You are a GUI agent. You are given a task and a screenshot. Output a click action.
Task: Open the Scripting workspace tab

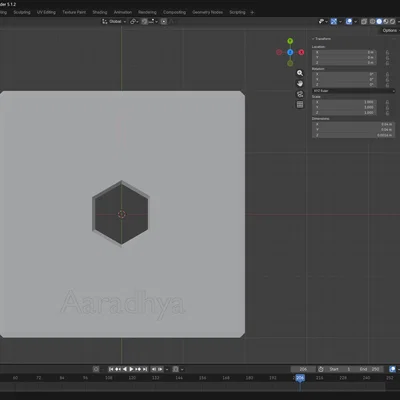click(237, 12)
